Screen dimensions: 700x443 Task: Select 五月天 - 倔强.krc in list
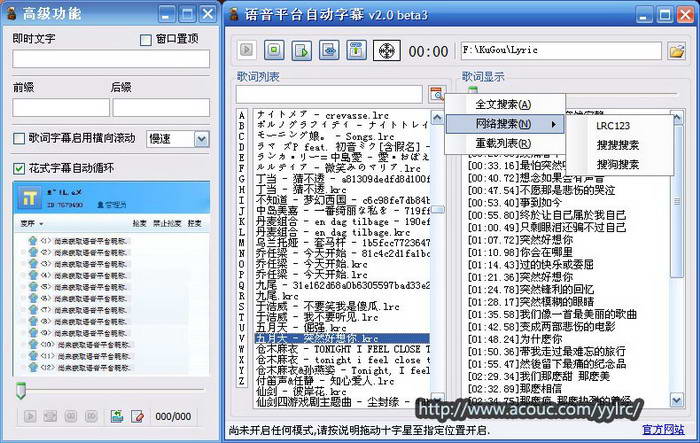[342, 328]
